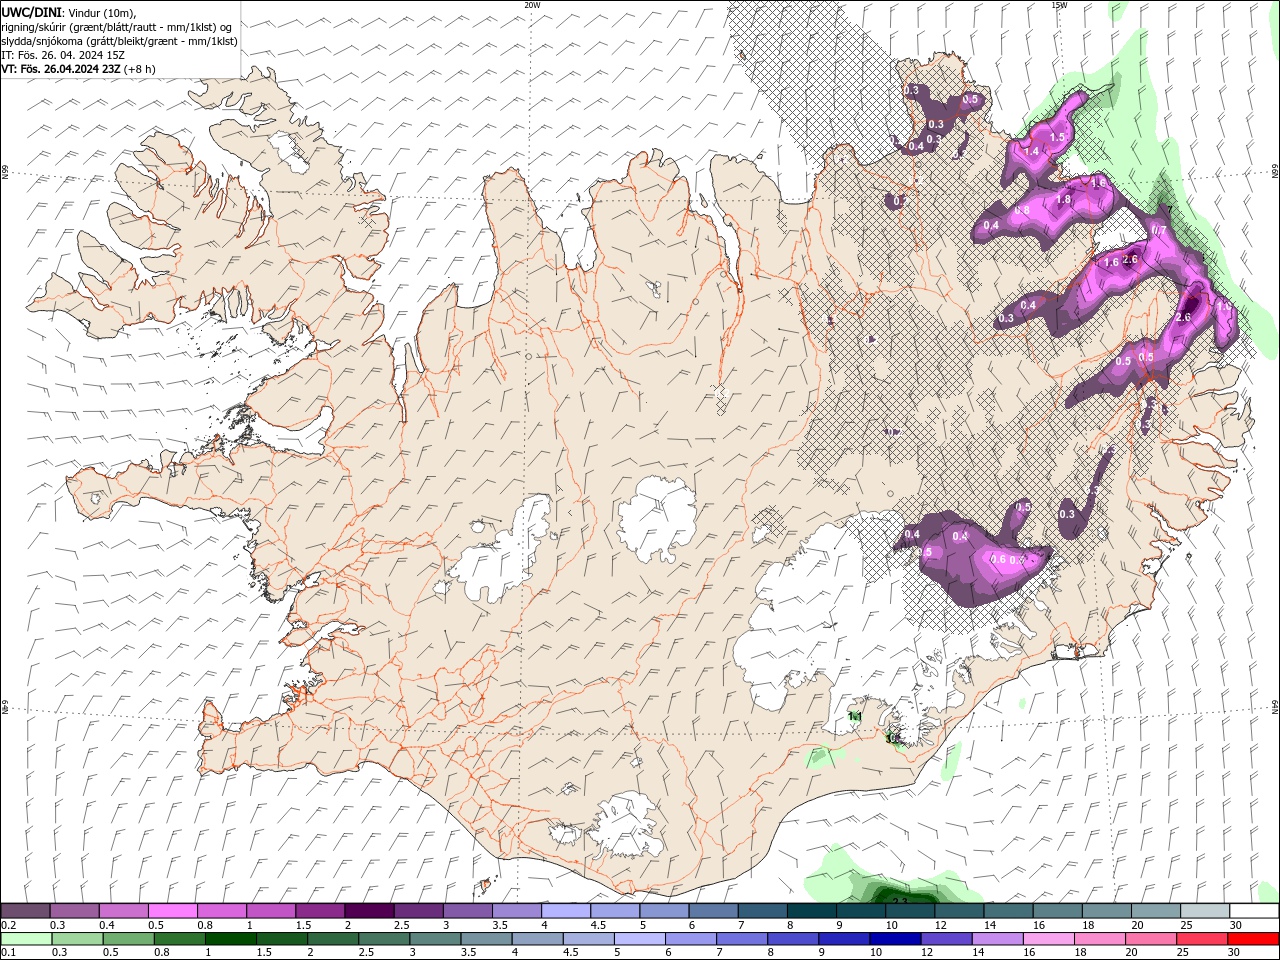The width and height of the screenshot is (1280, 960).
Task: Click the '0.1' label on the rain scale
Action: point(7,953)
